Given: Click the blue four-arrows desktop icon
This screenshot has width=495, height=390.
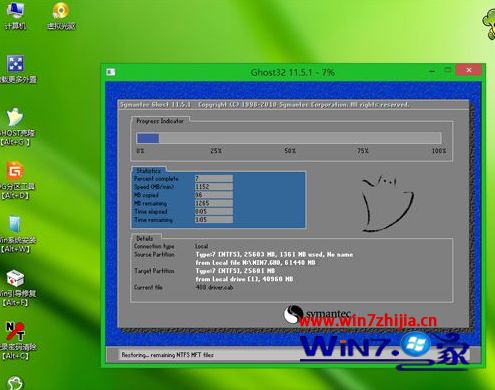Looking at the screenshot, I should pos(16,64).
